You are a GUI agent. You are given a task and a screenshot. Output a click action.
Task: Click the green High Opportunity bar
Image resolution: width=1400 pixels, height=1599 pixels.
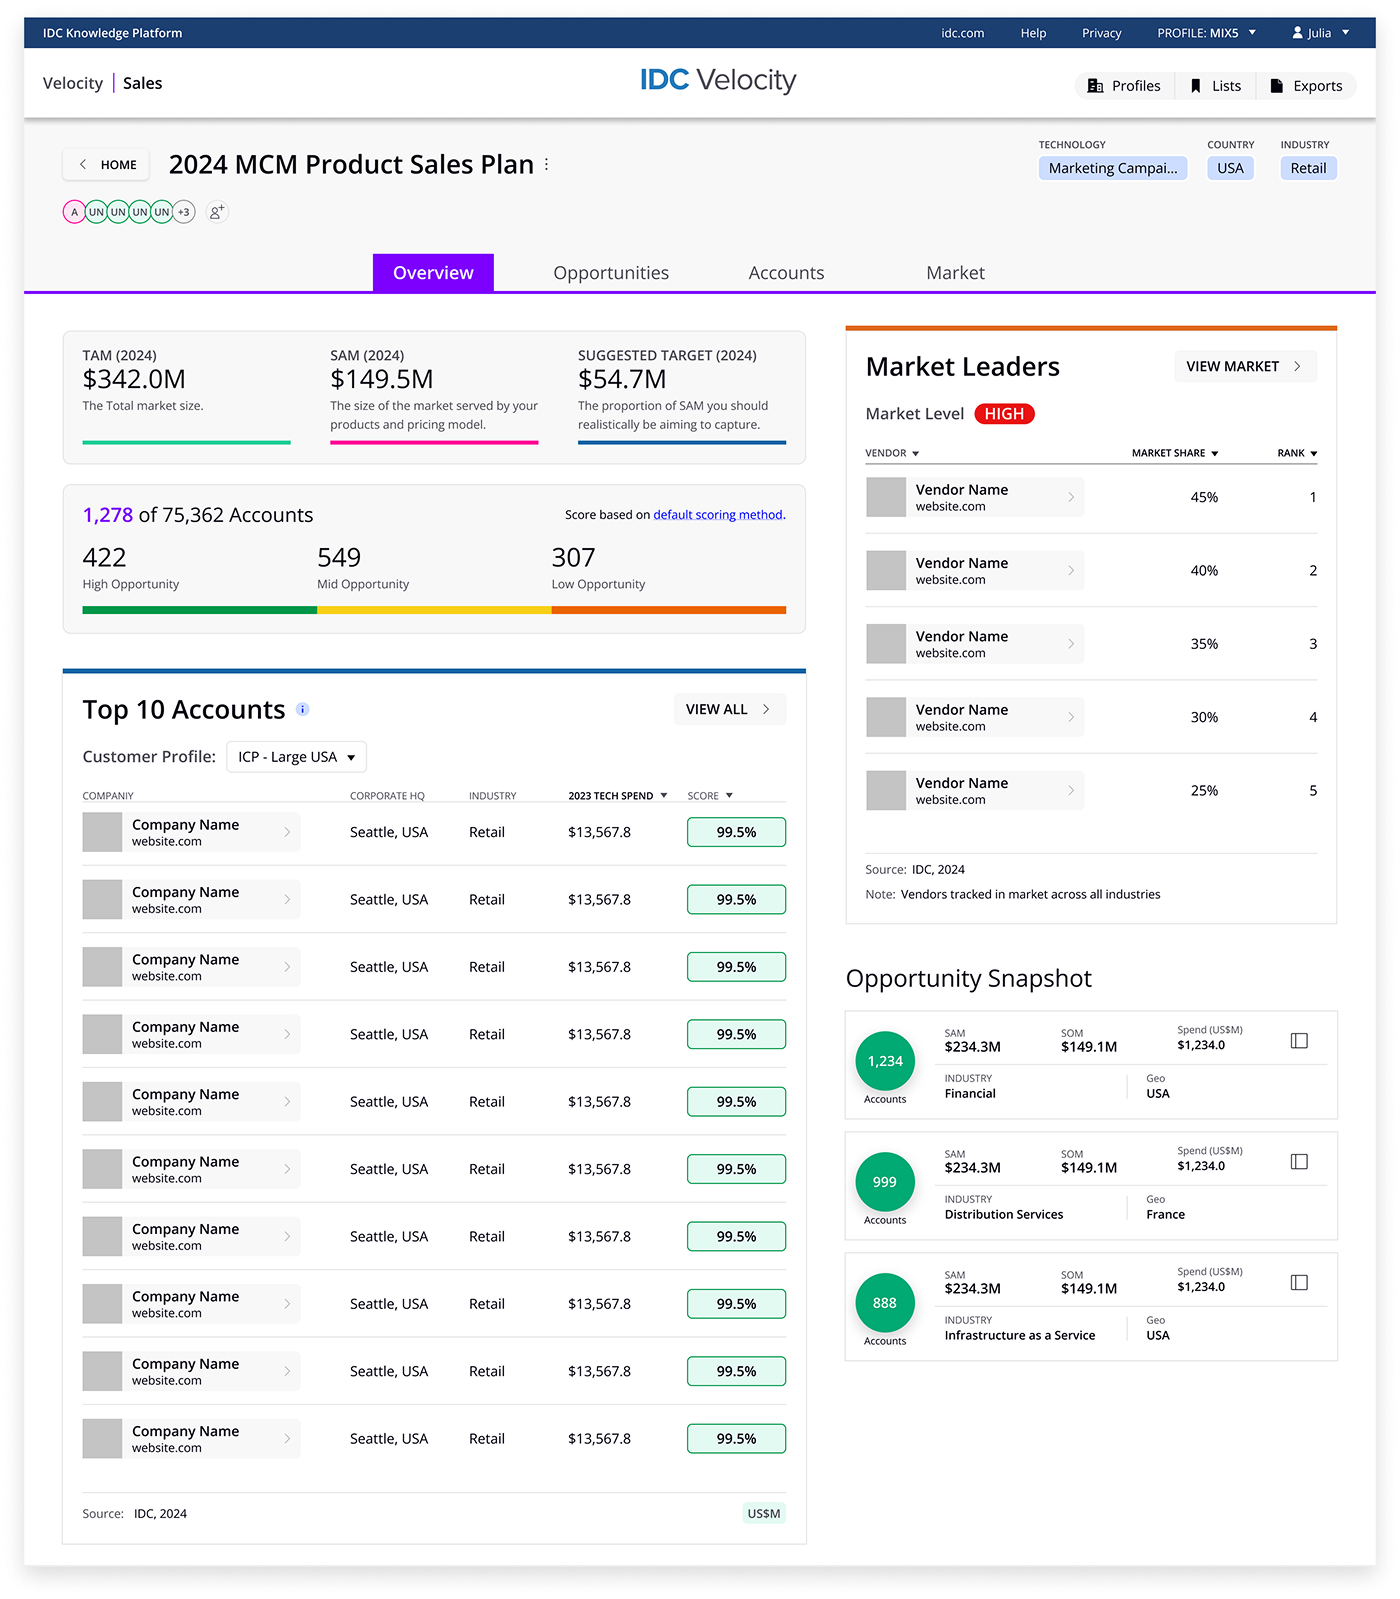pyautogui.click(x=199, y=610)
